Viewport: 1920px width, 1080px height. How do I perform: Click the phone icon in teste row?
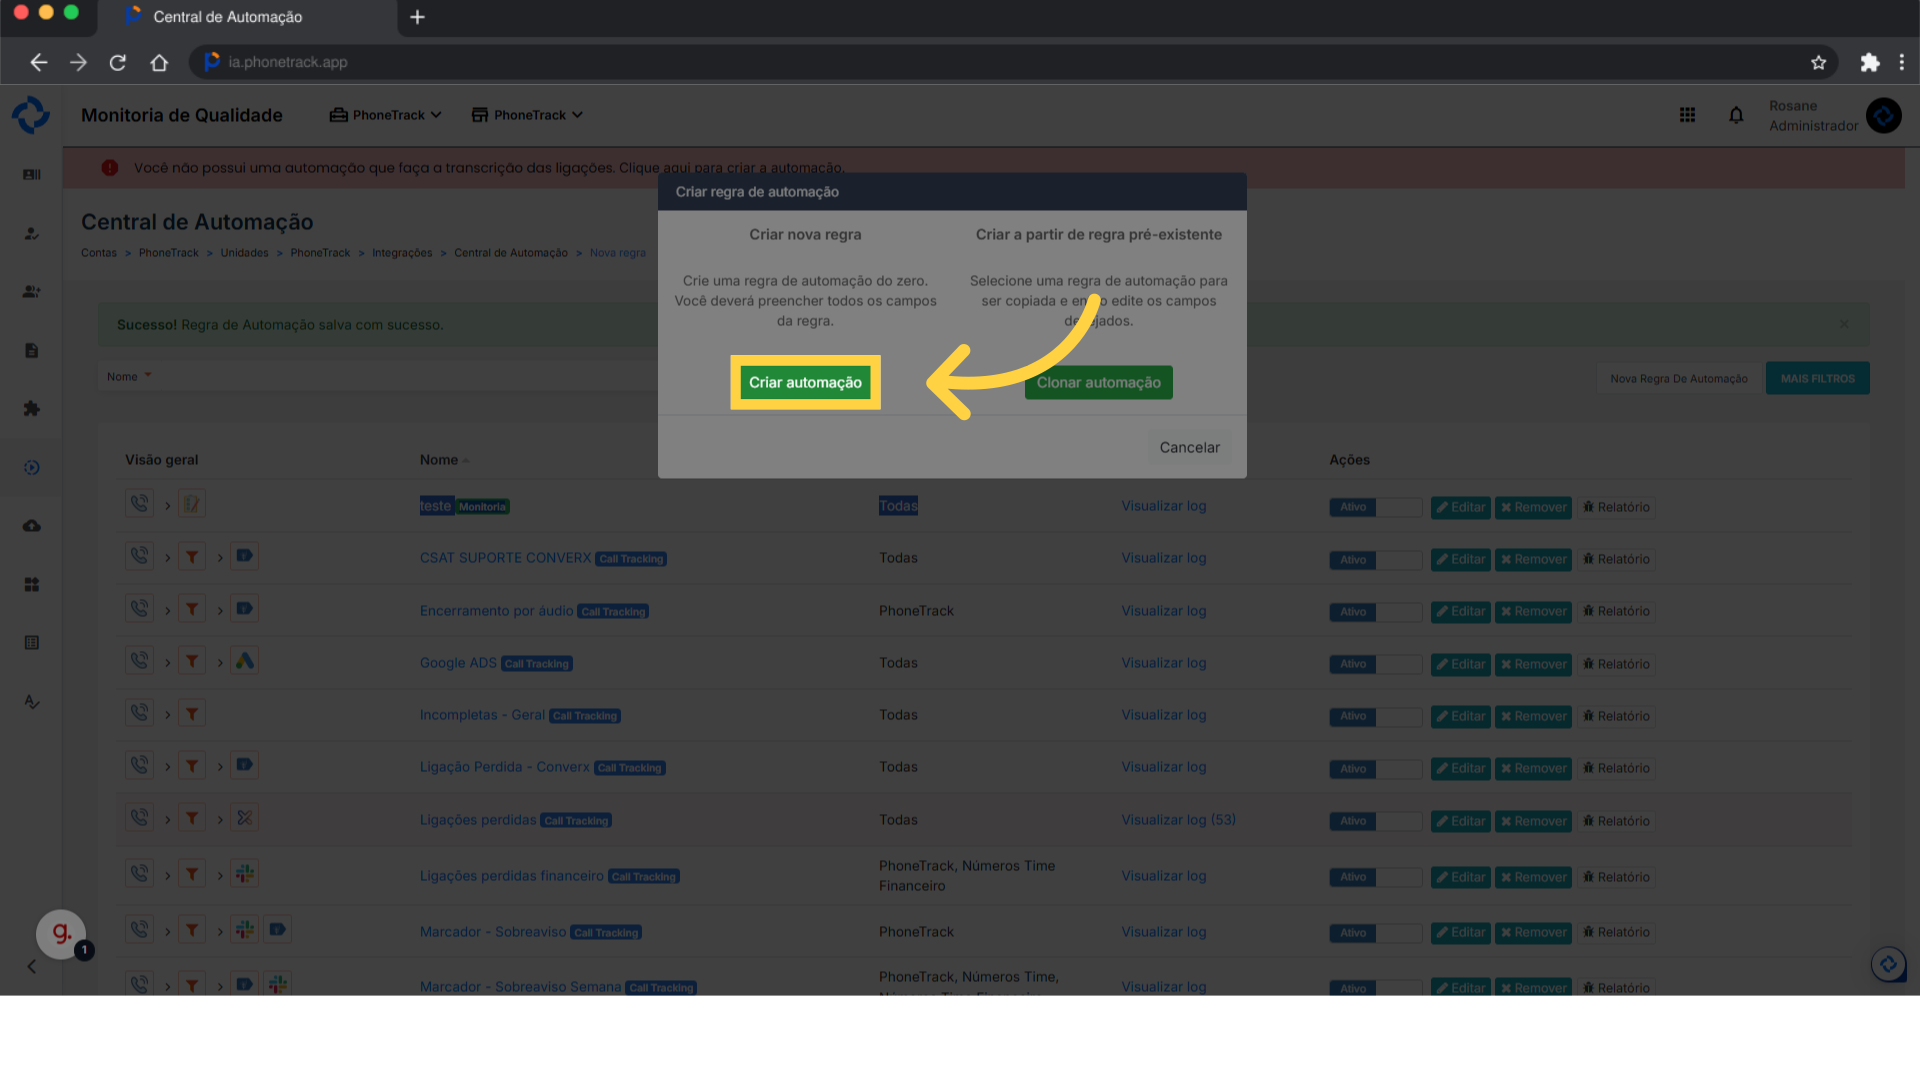pyautogui.click(x=139, y=503)
